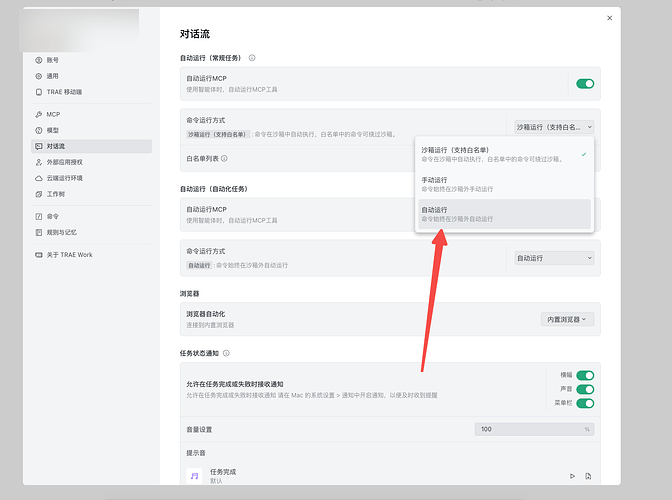
Task: Go to the 命令 sidebar section
Action: click(x=91, y=216)
